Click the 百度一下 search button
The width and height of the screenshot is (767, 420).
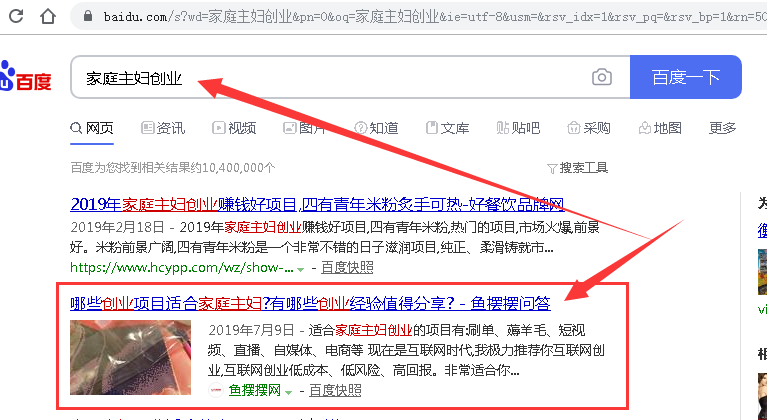686,77
